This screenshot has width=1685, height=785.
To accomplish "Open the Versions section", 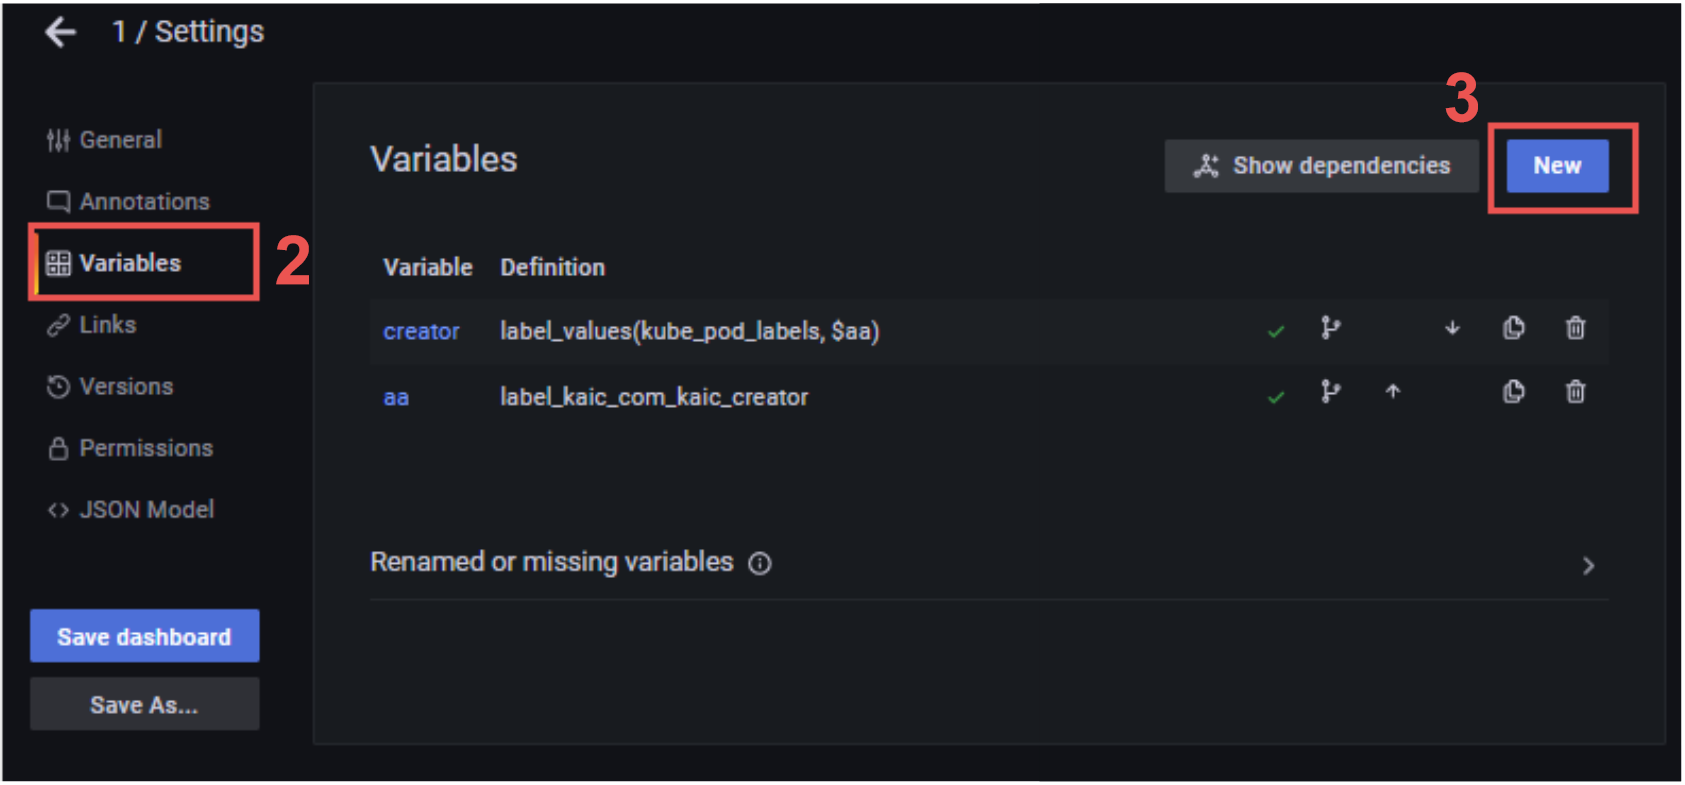I will tap(126, 387).
